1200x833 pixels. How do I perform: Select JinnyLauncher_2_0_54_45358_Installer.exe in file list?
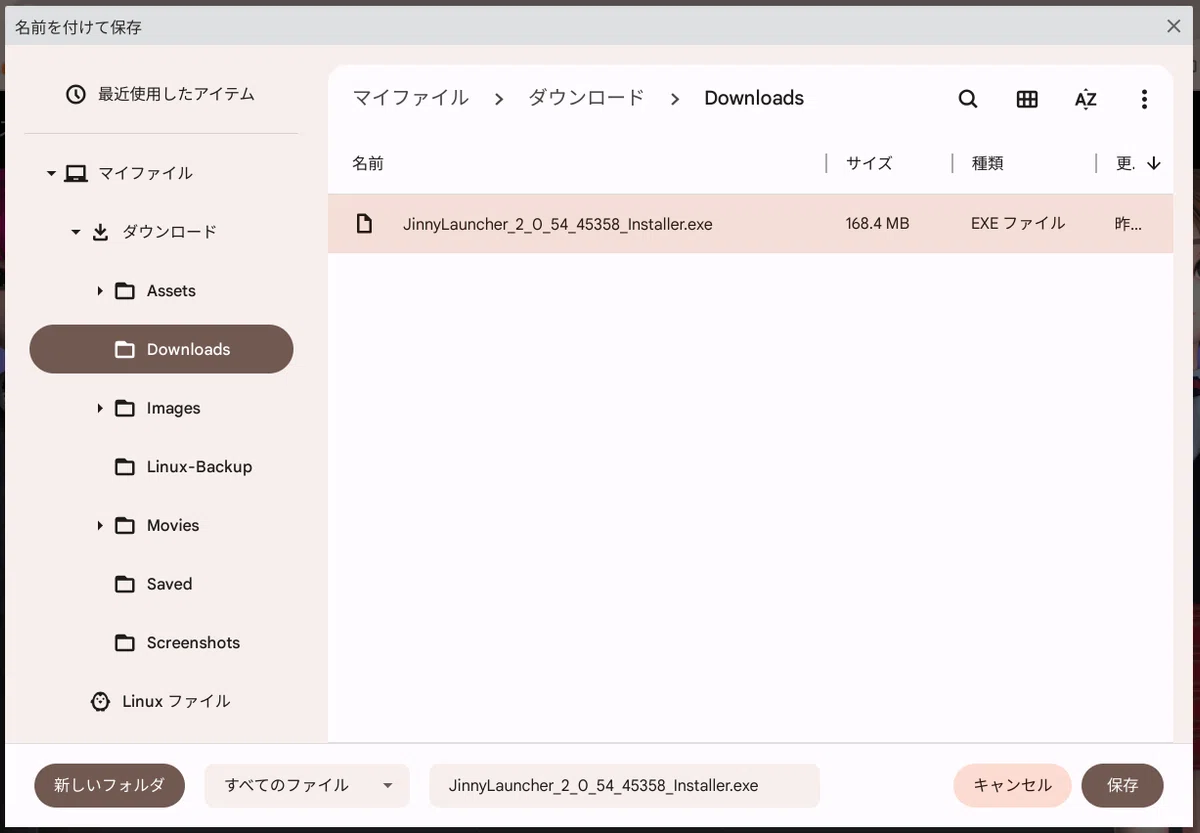click(x=750, y=224)
